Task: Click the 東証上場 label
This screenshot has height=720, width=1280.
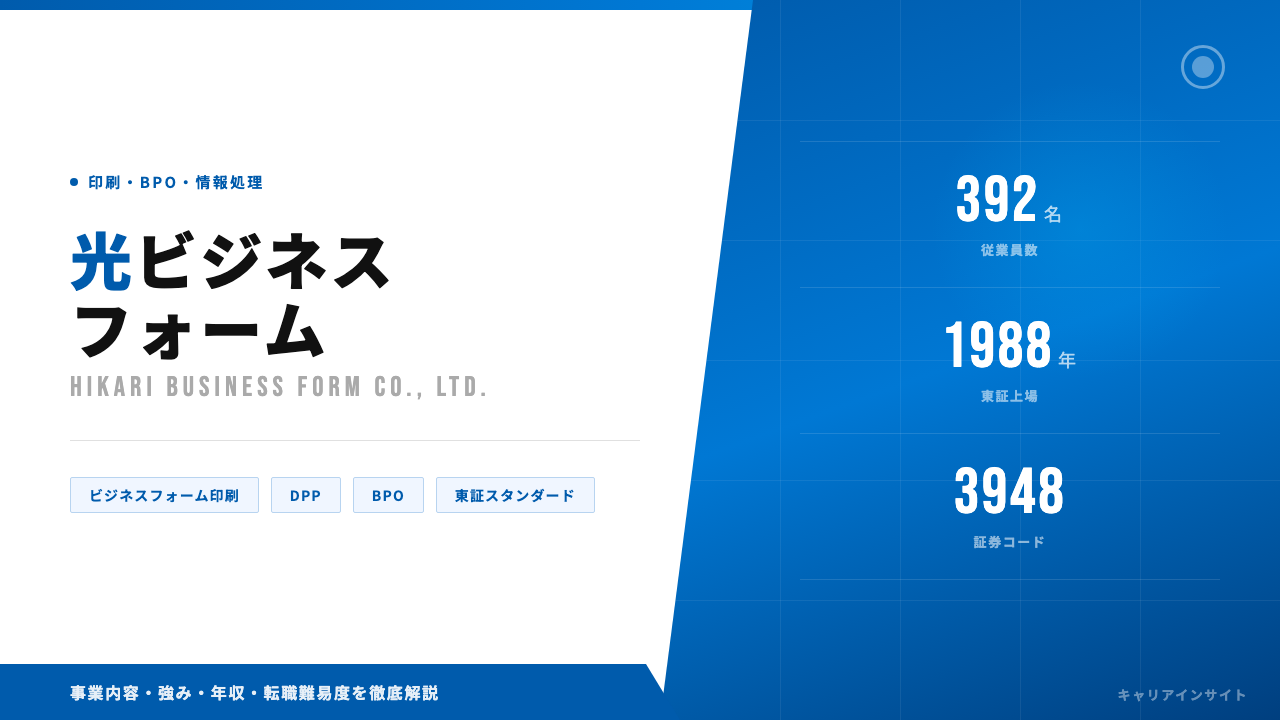Action: [1010, 396]
